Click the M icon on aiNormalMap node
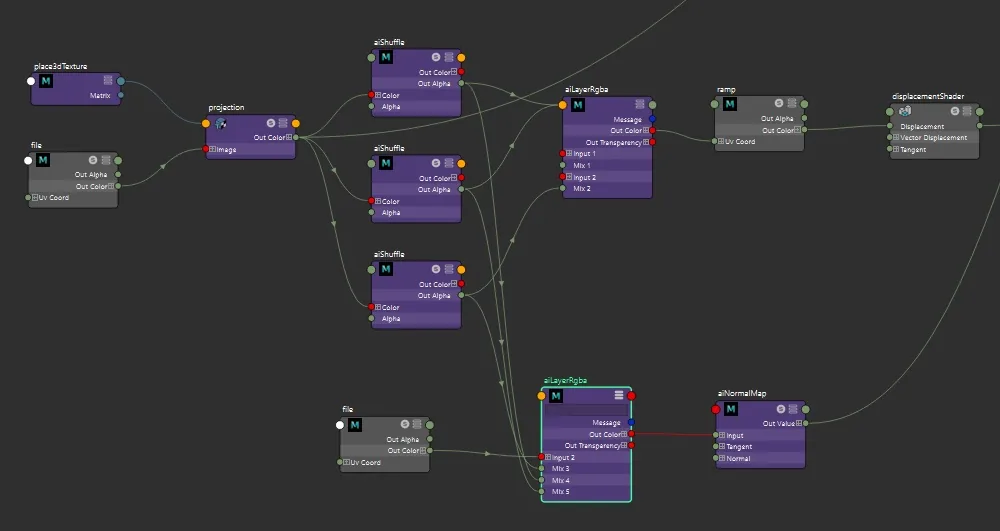 click(731, 409)
